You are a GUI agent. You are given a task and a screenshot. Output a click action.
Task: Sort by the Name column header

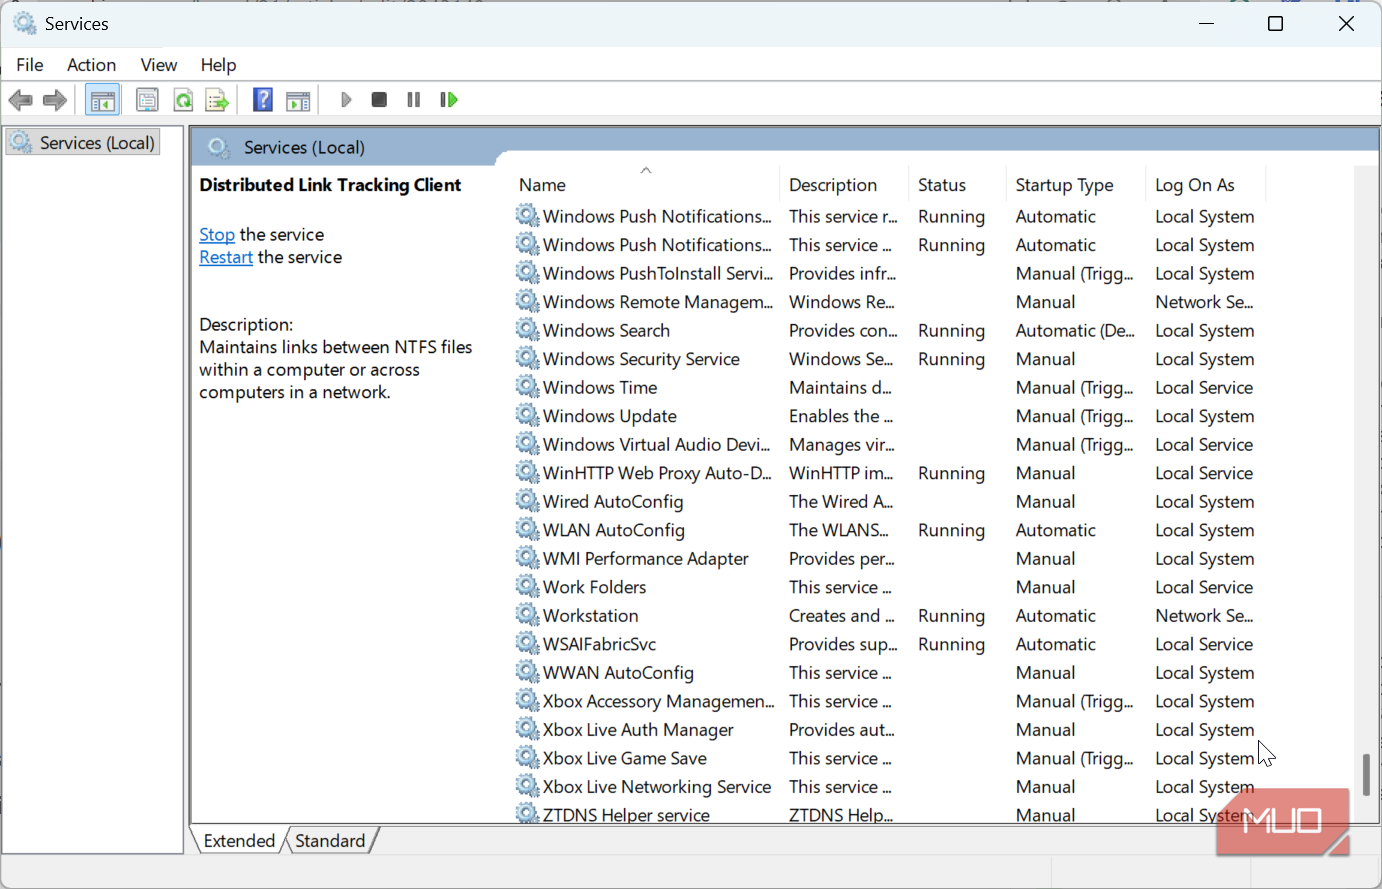645,185
